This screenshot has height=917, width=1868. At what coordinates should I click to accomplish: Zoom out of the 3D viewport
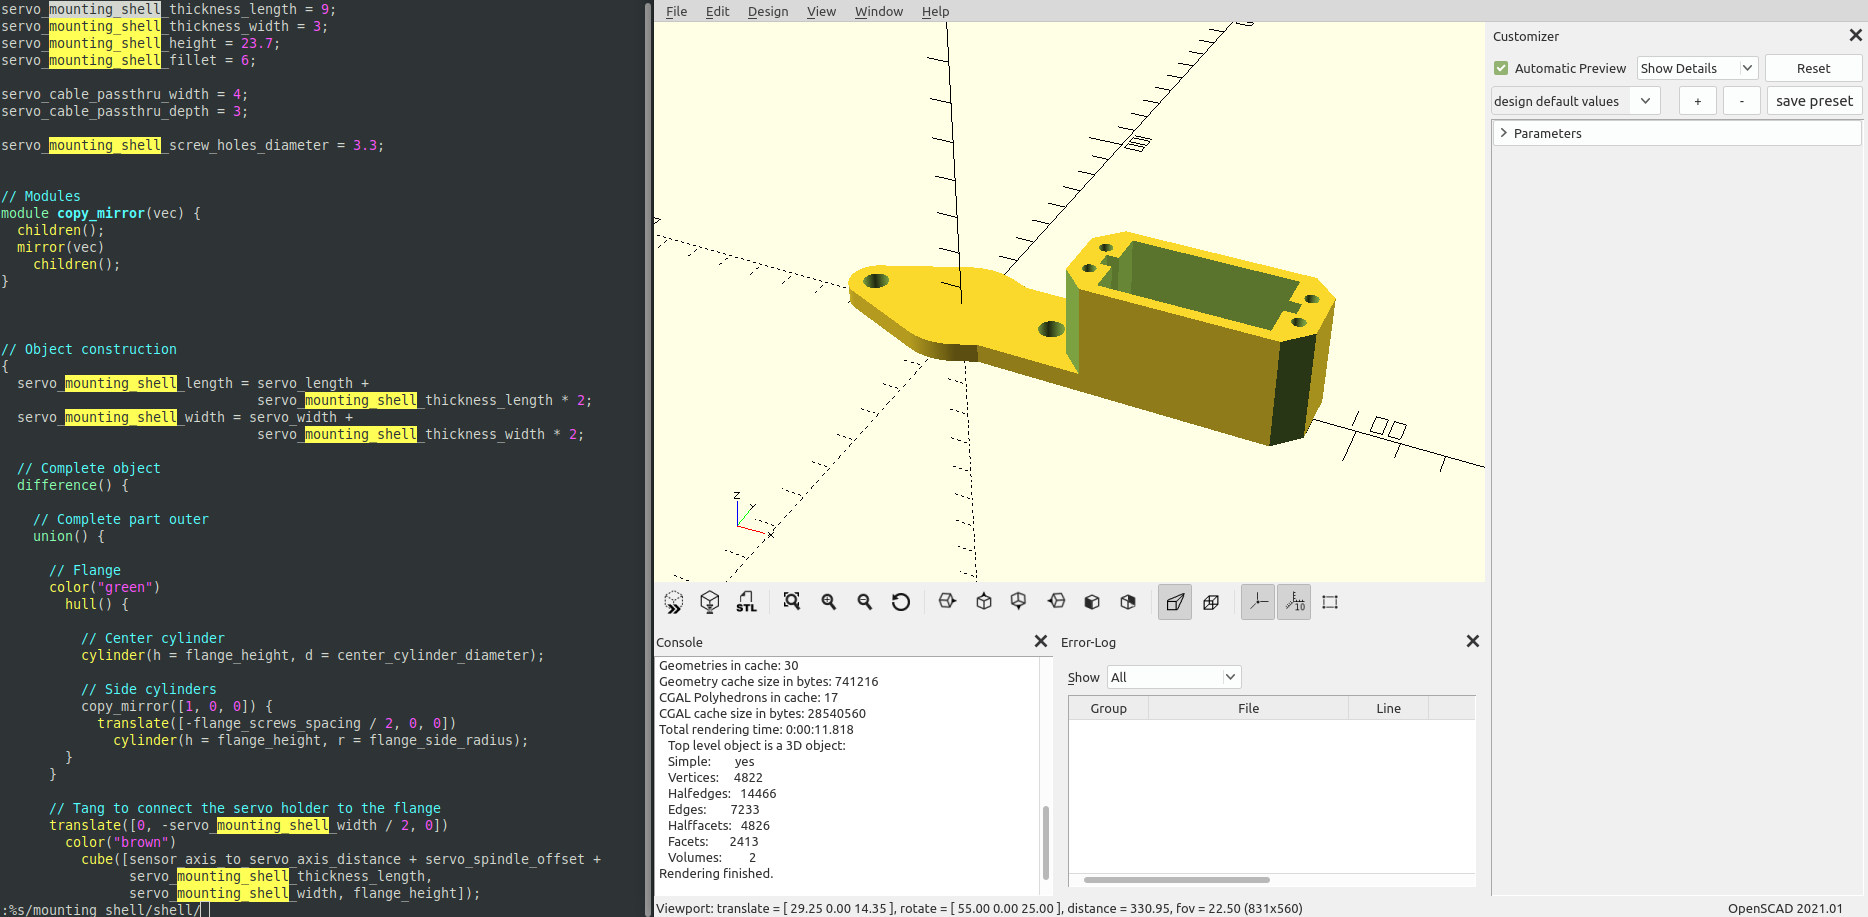[865, 602]
